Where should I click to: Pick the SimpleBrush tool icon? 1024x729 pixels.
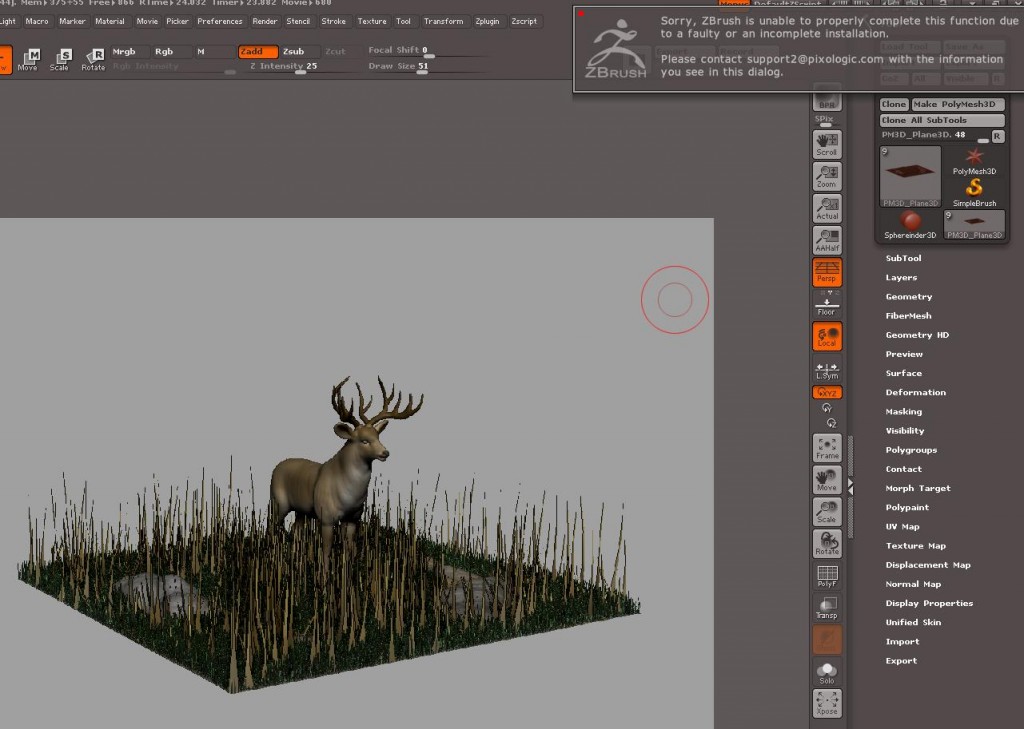click(974, 190)
